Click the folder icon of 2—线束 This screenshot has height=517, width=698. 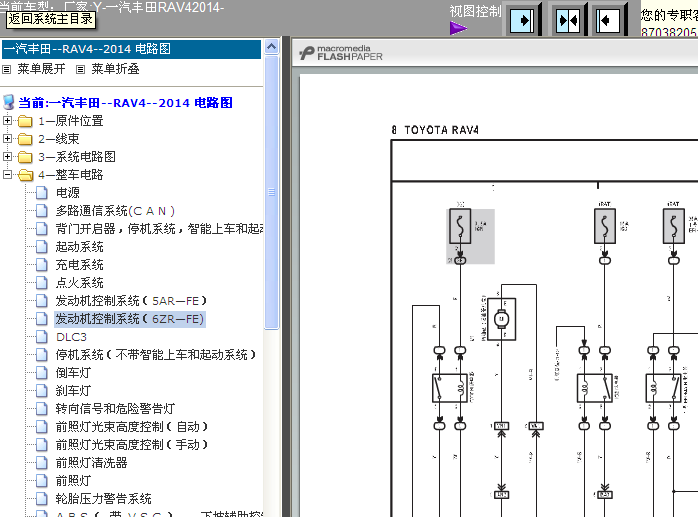(x=25, y=139)
